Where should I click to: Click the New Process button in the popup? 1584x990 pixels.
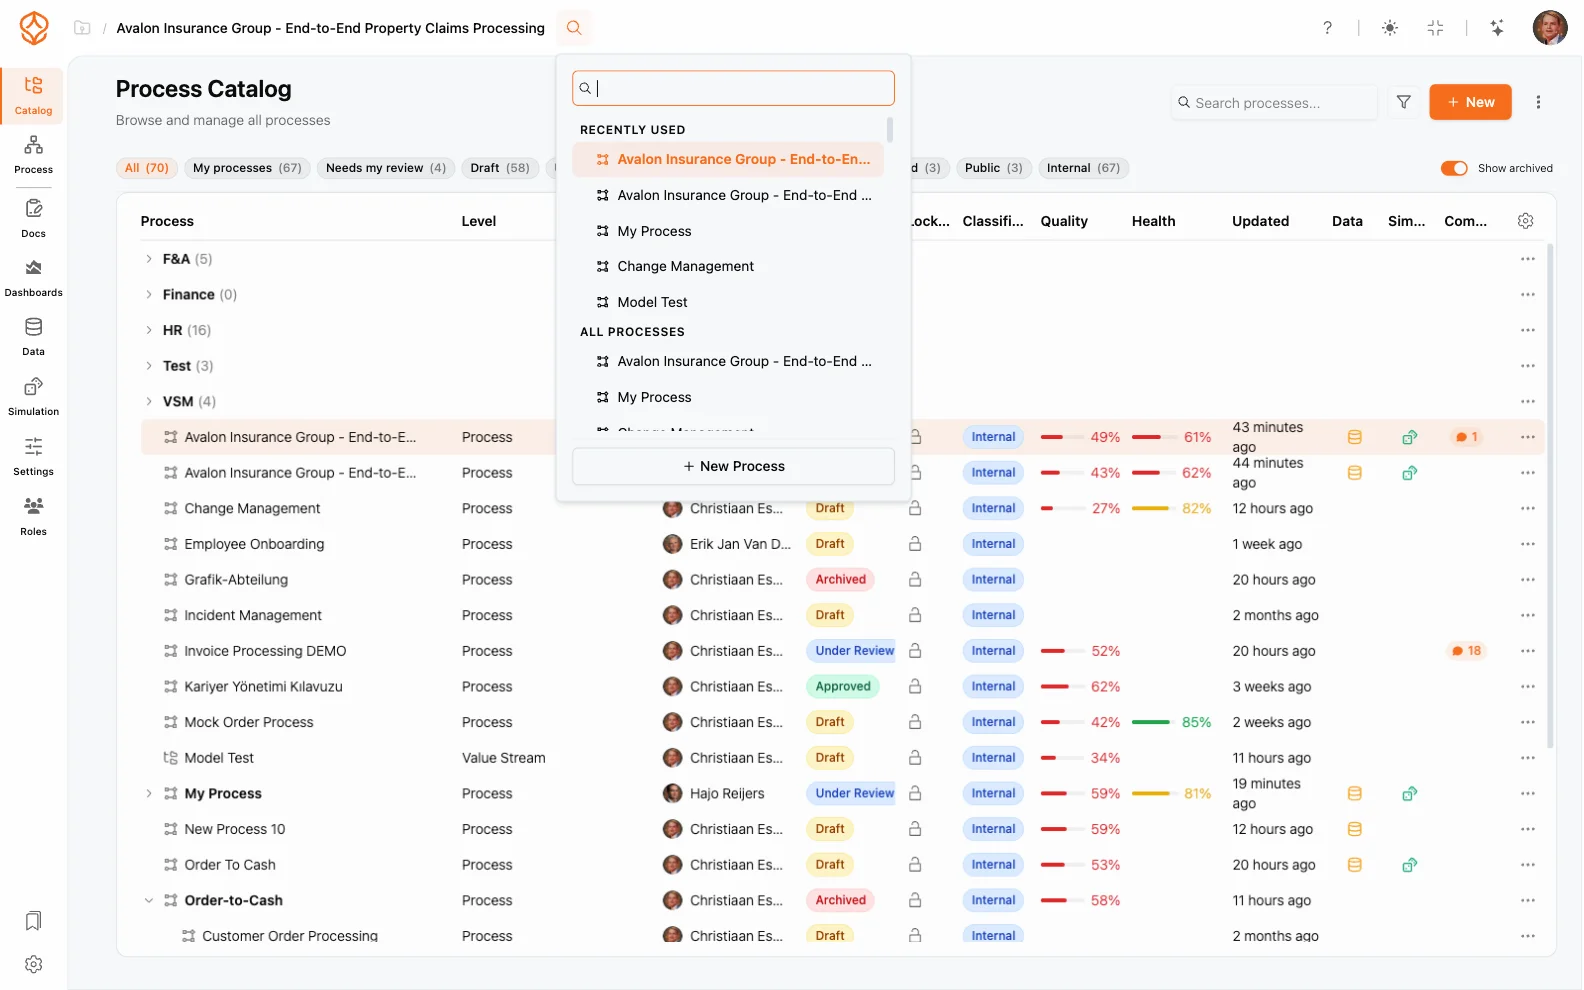(x=733, y=467)
